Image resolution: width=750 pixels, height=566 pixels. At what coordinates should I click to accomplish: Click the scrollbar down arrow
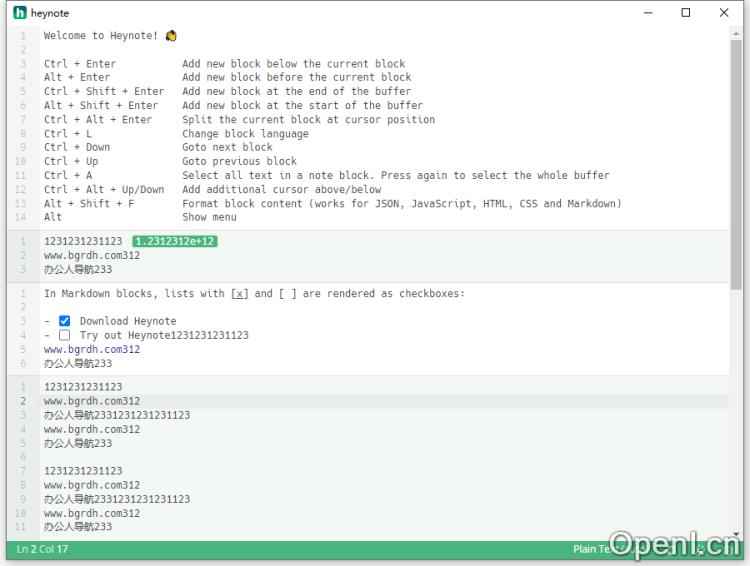click(x=736, y=534)
